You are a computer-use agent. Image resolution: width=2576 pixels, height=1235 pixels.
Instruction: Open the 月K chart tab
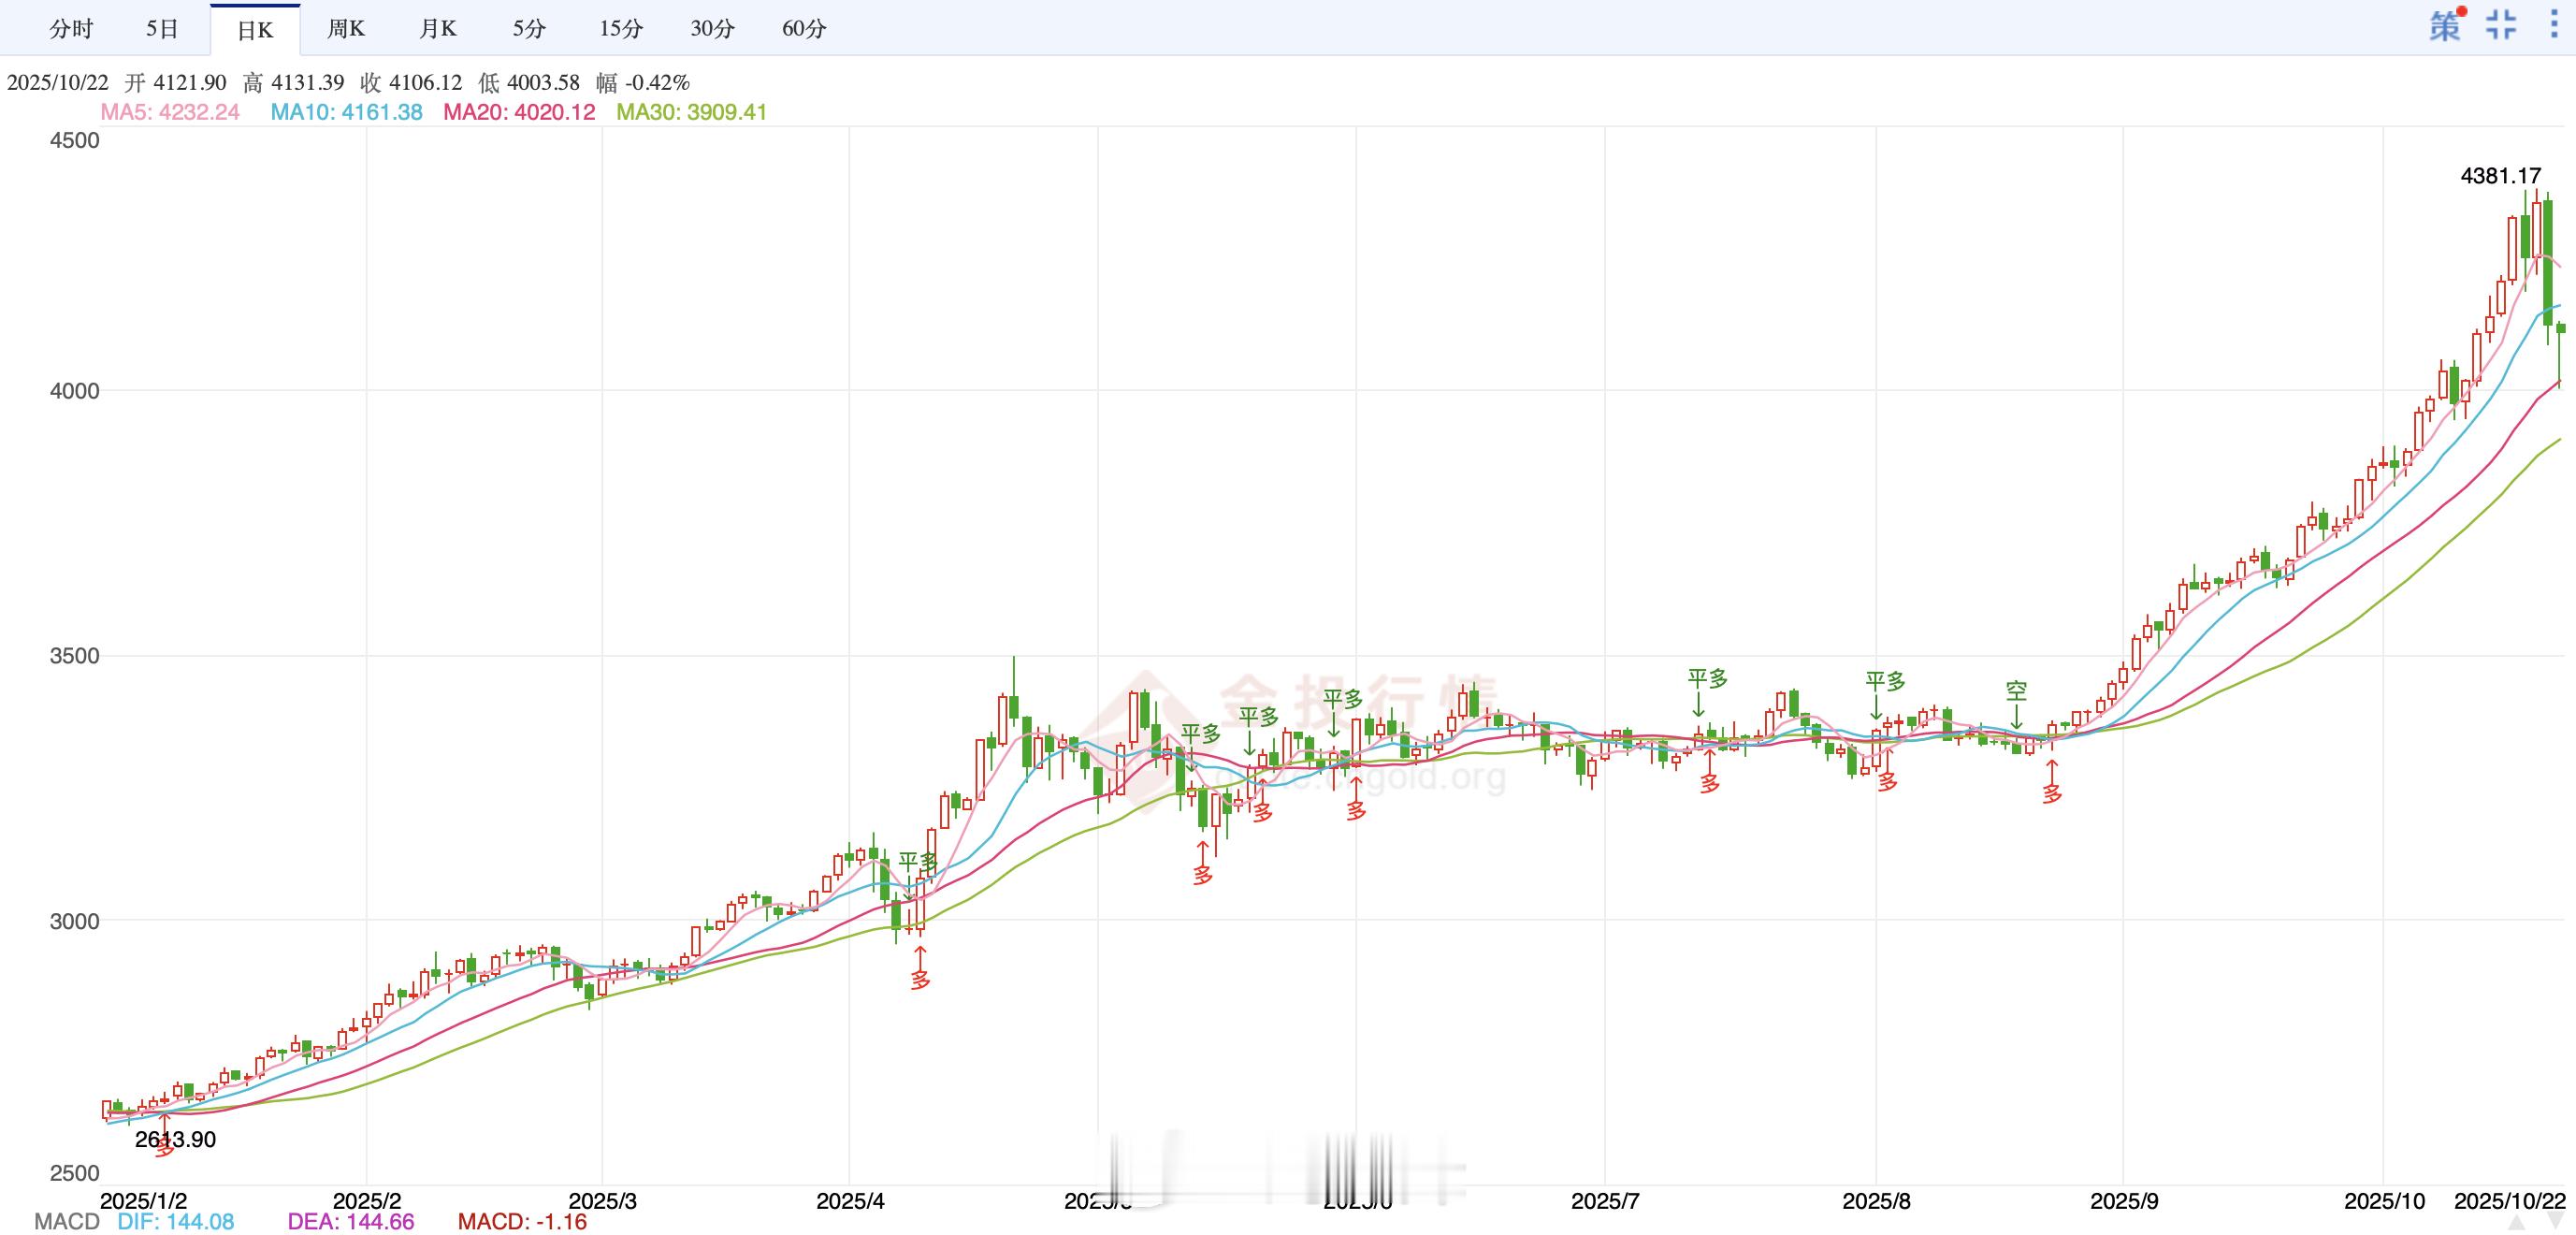438,29
